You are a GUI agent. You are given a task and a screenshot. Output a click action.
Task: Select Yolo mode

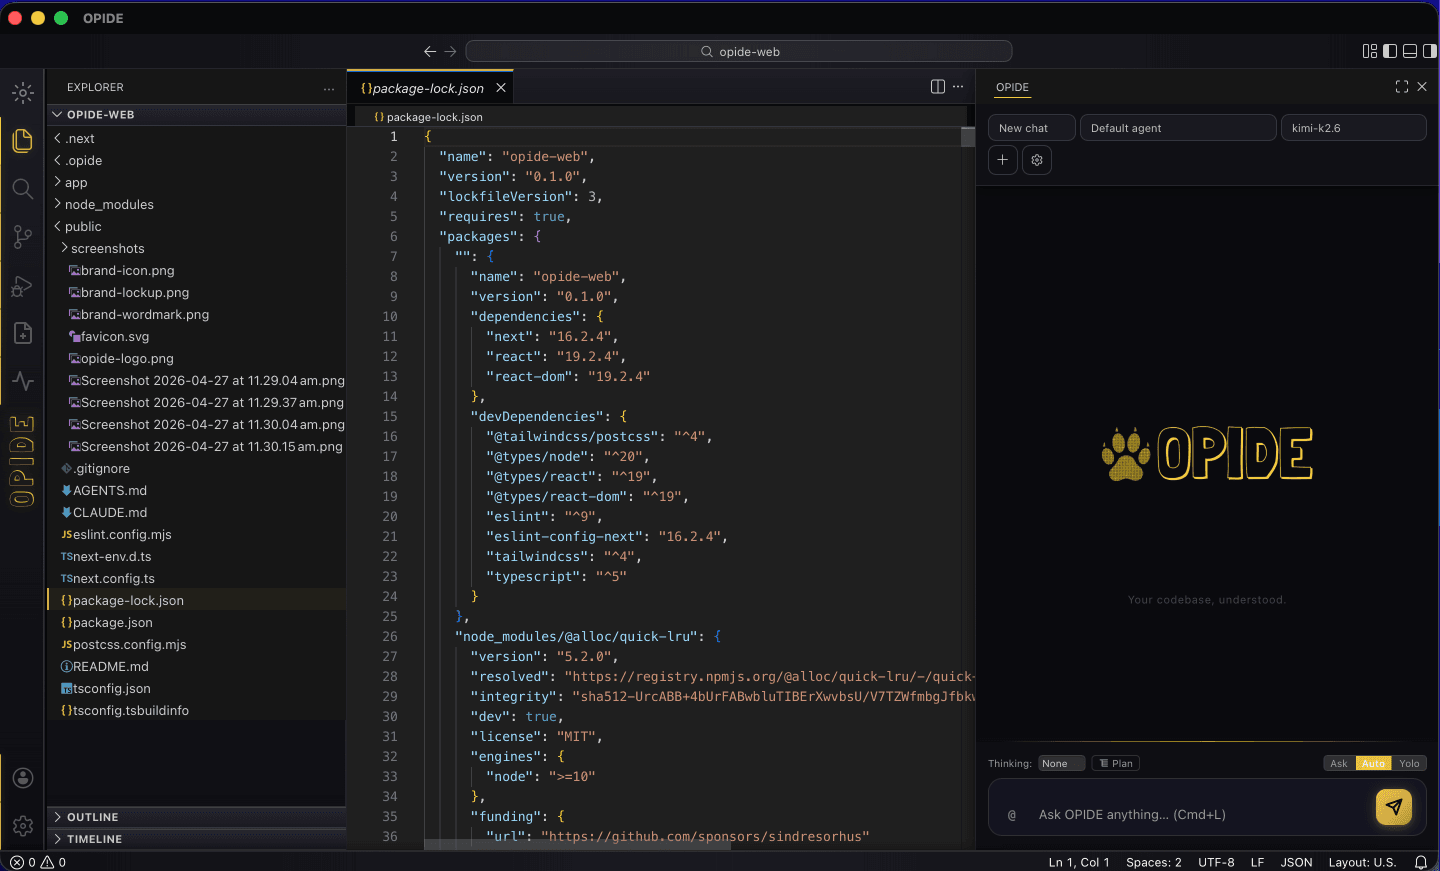tap(1409, 763)
